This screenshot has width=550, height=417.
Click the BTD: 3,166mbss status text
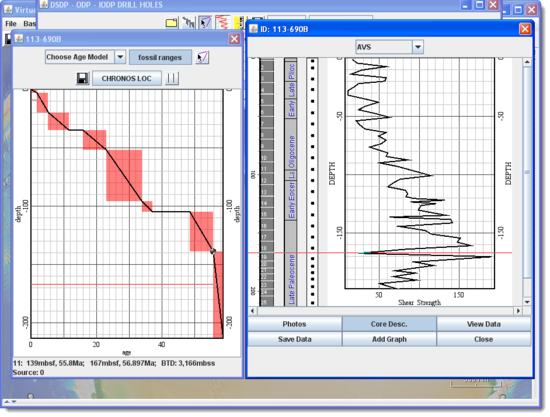point(188,363)
